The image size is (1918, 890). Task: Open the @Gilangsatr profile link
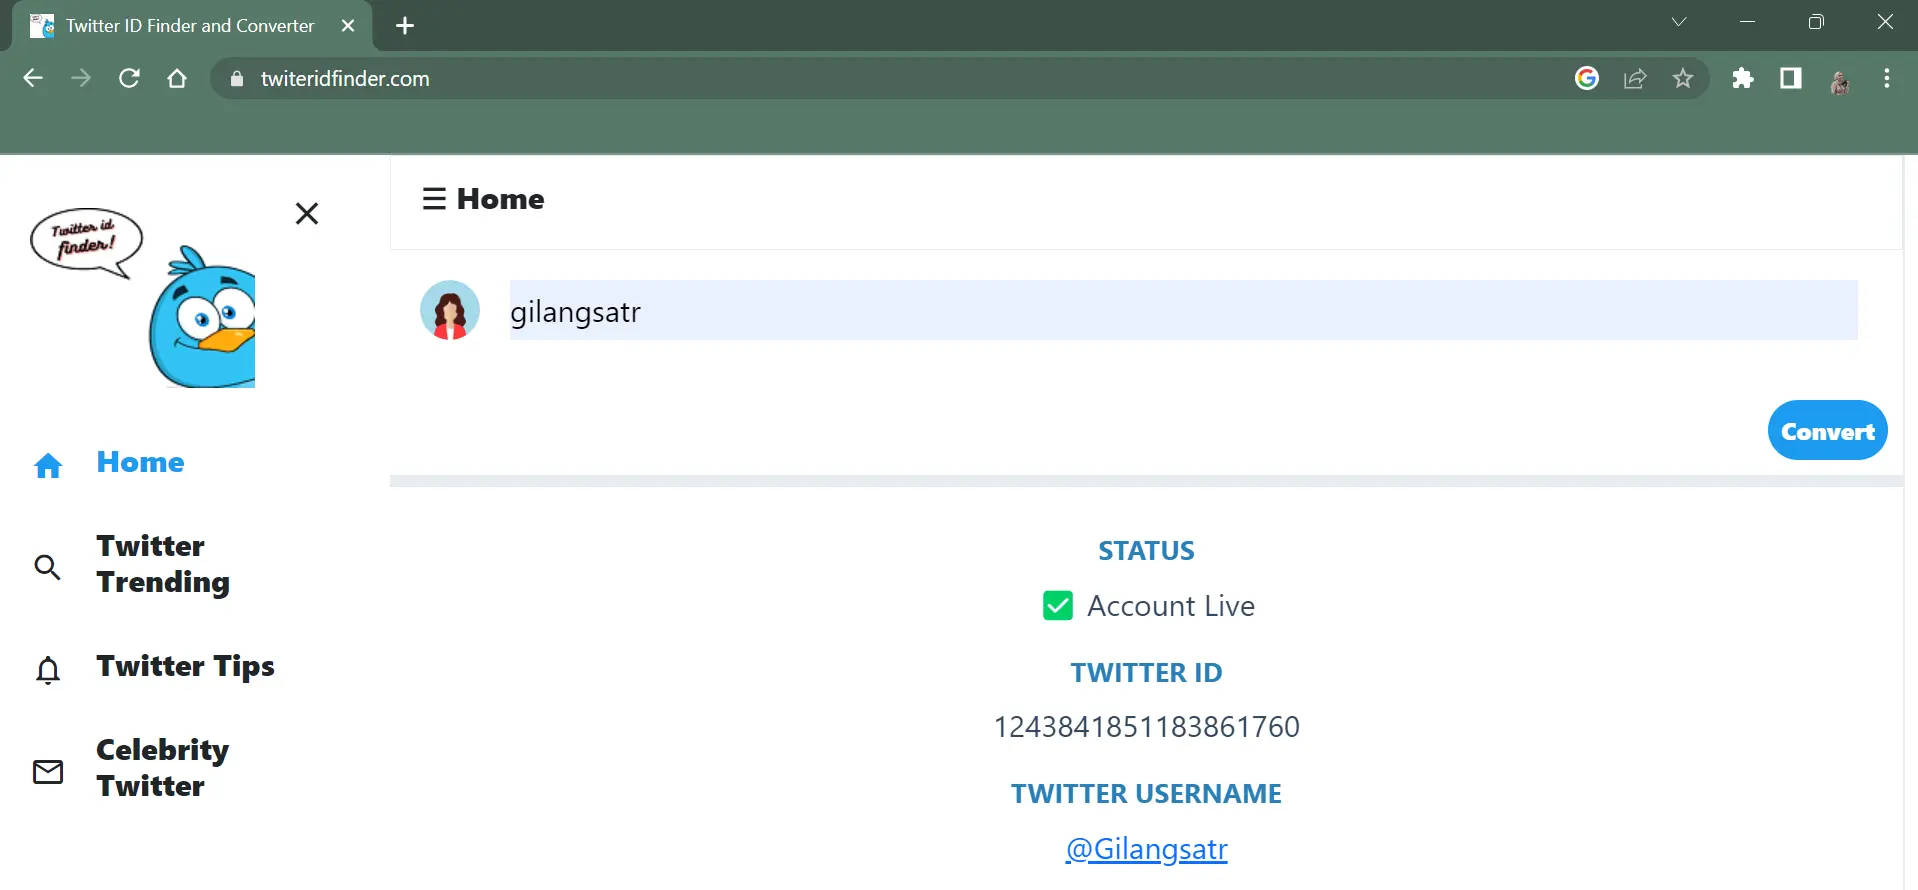1147,849
